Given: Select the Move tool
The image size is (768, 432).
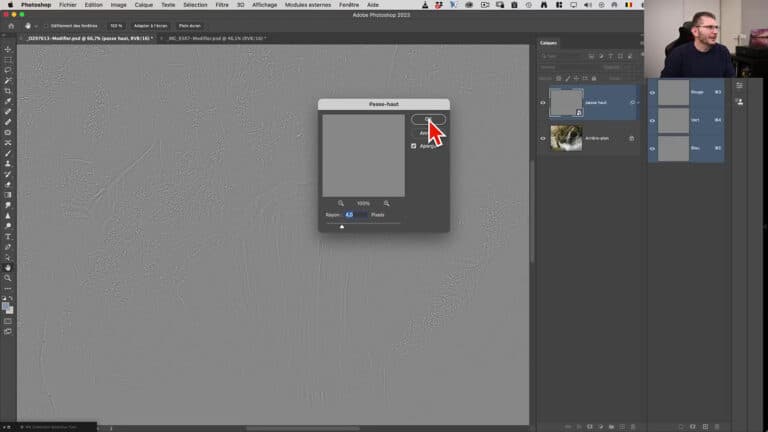Looking at the screenshot, I should [8, 49].
